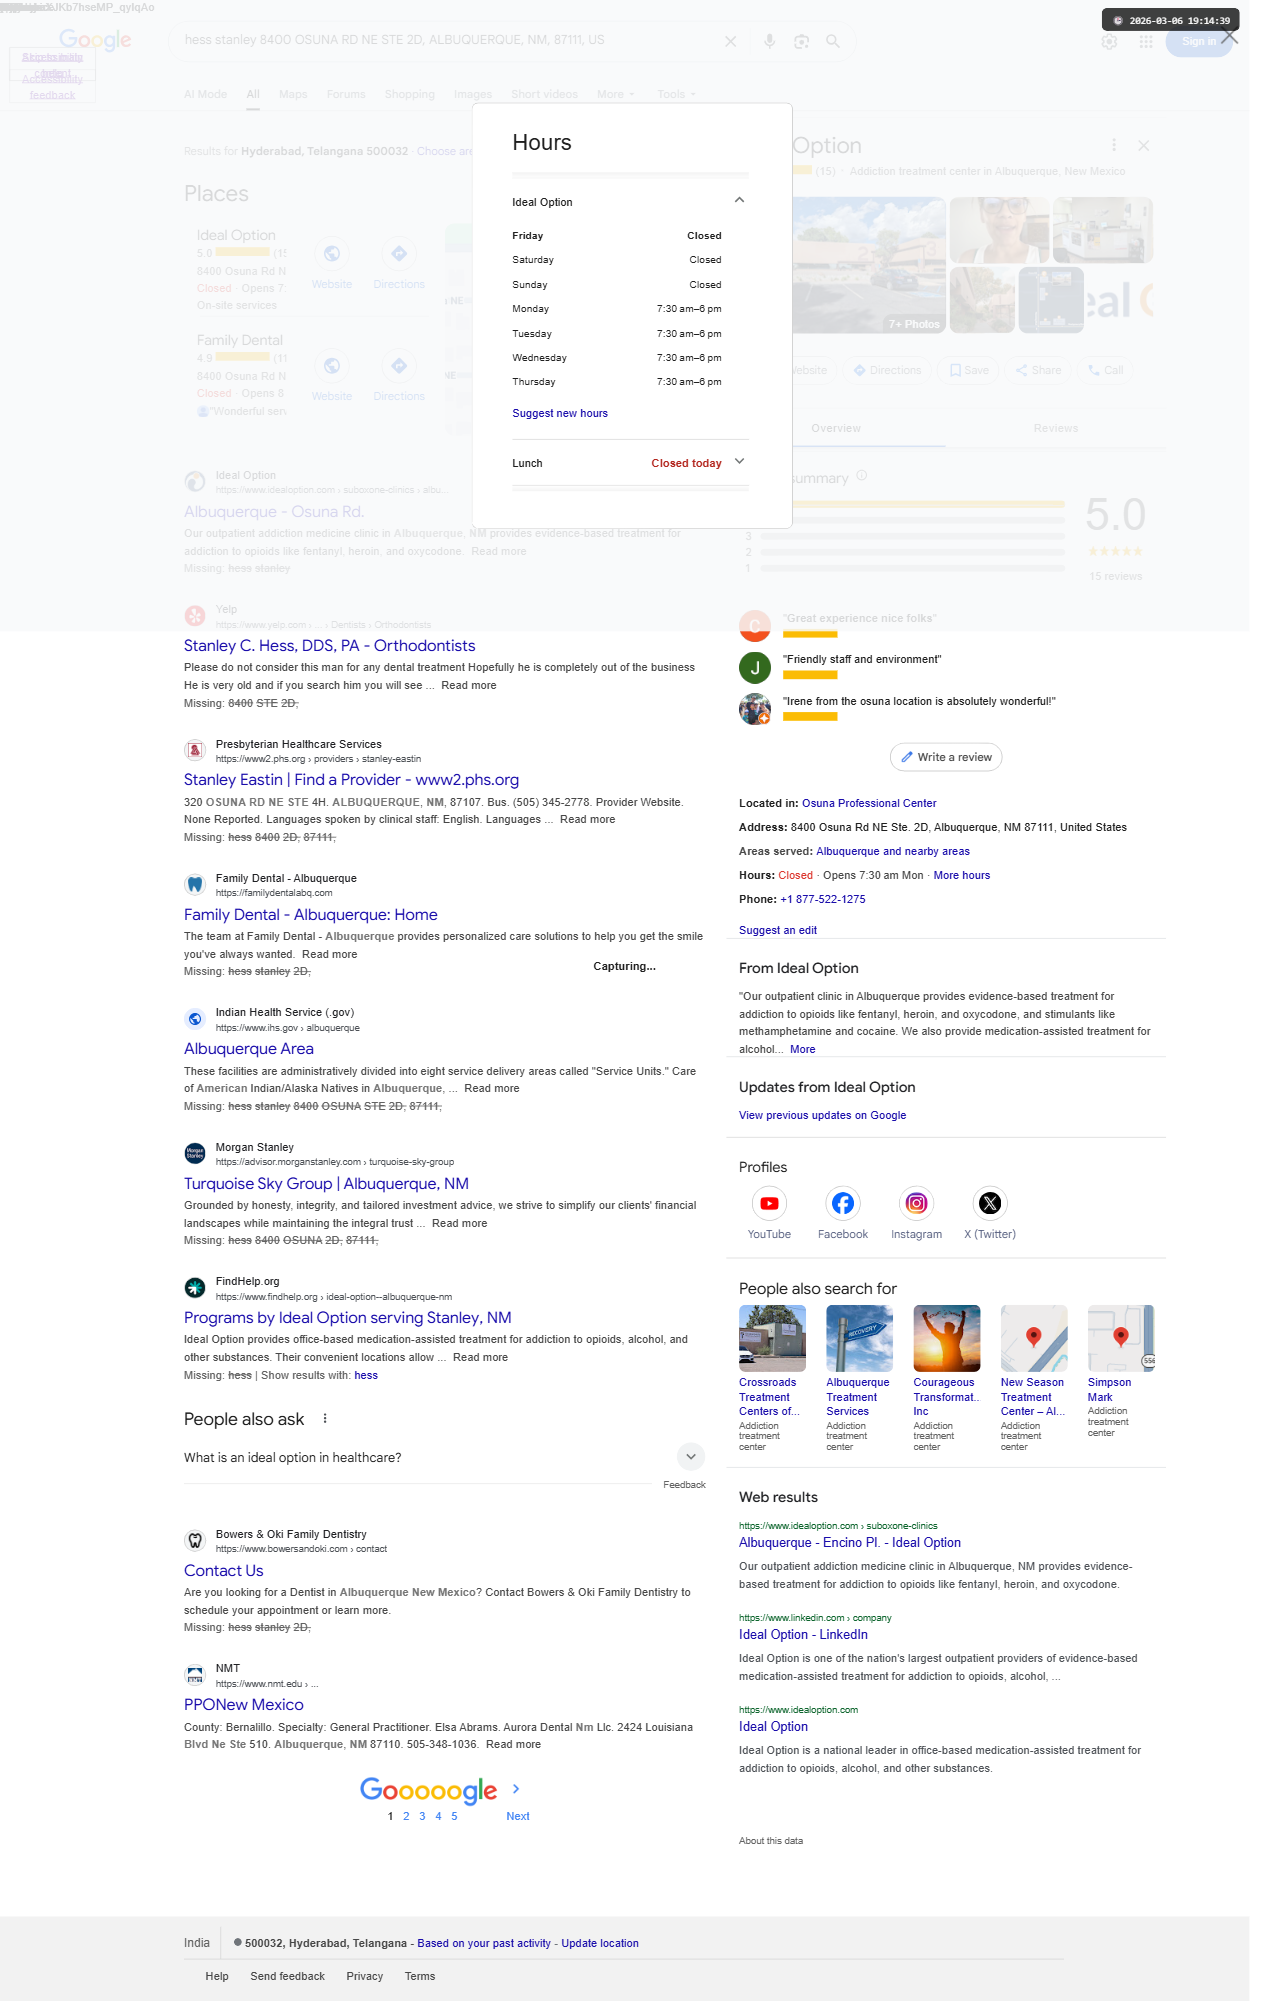Click the Family Dental Directions icon
The width and height of the screenshot is (1264, 2001).
point(399,366)
